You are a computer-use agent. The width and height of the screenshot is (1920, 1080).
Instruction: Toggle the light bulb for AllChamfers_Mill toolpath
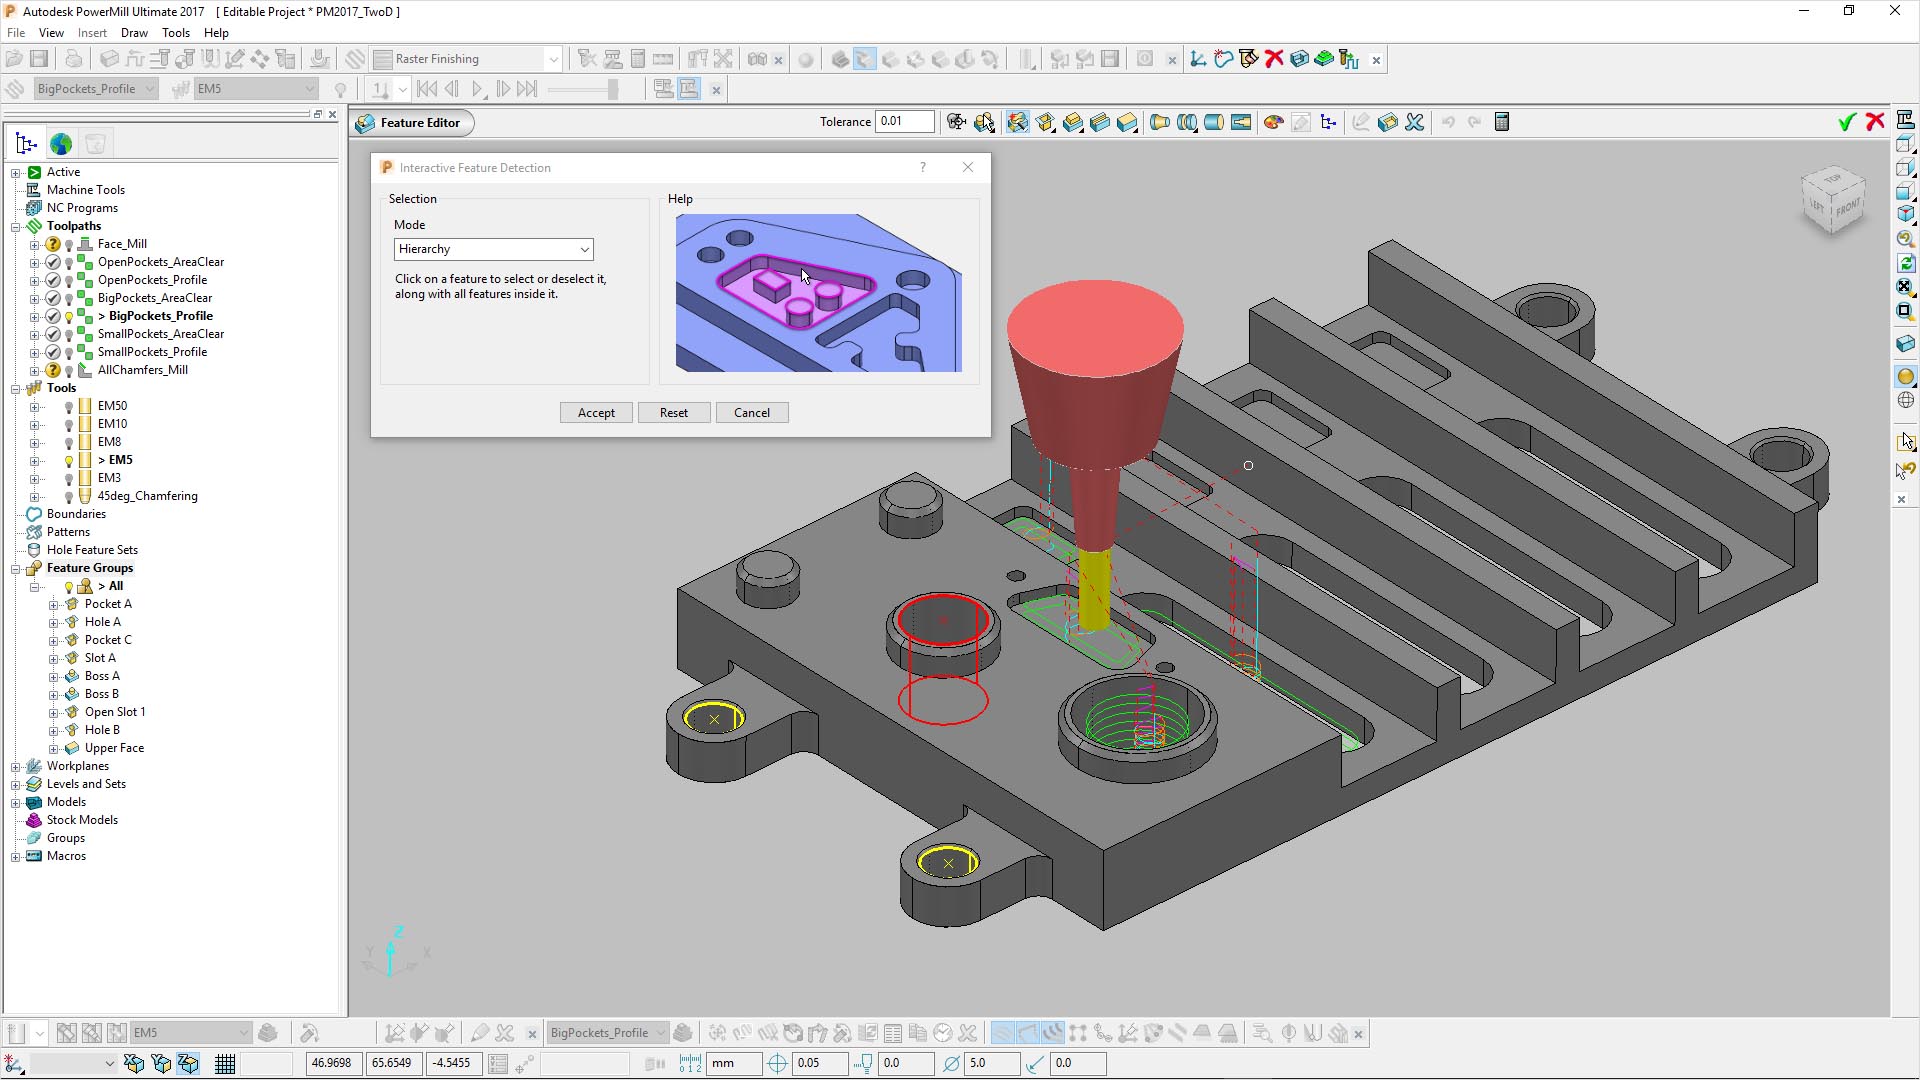69,371
